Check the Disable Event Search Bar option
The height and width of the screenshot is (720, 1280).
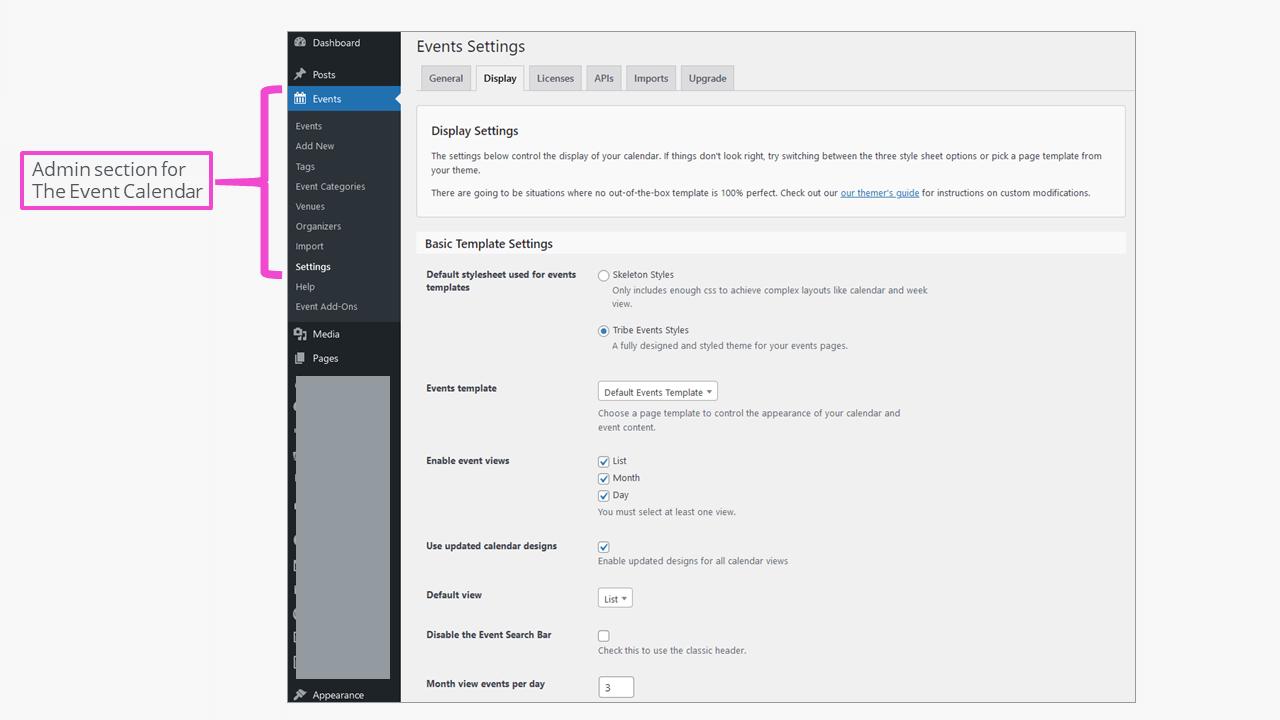(603, 635)
